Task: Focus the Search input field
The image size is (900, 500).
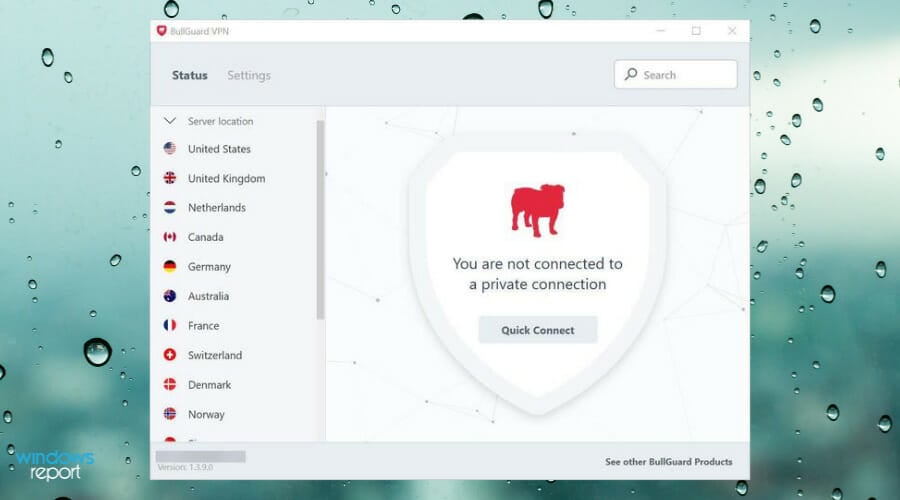Action: coord(676,74)
